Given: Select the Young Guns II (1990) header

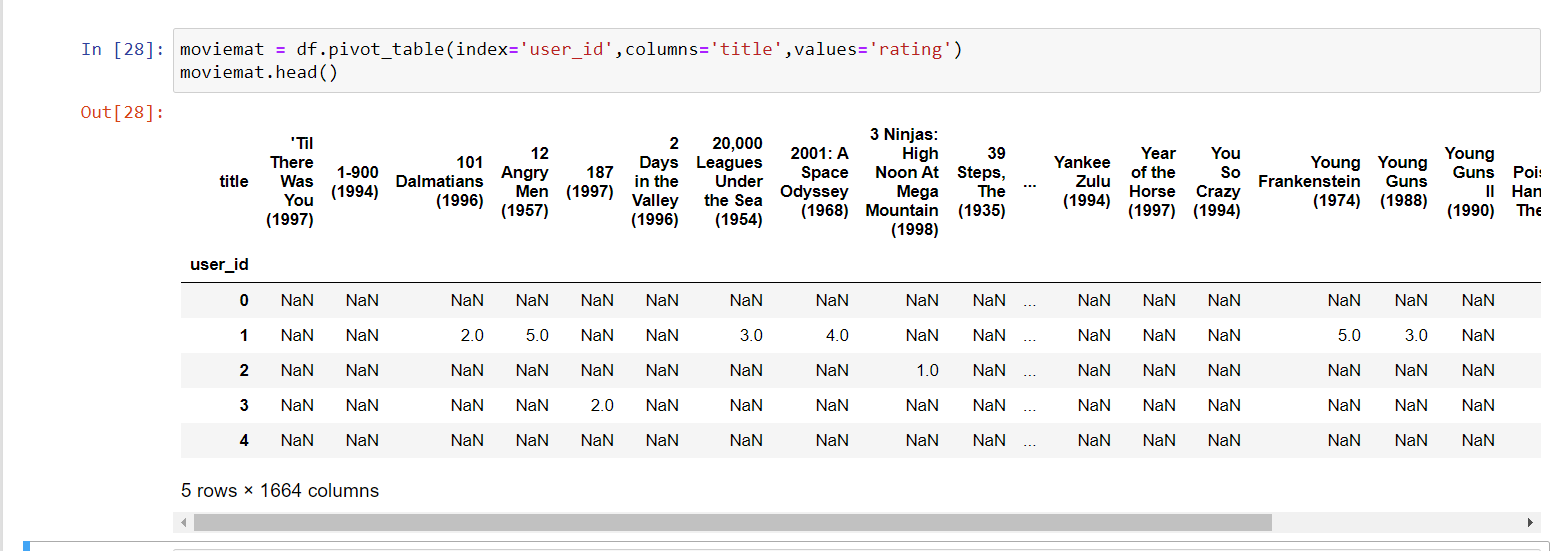Looking at the screenshot, I should pos(1470,182).
